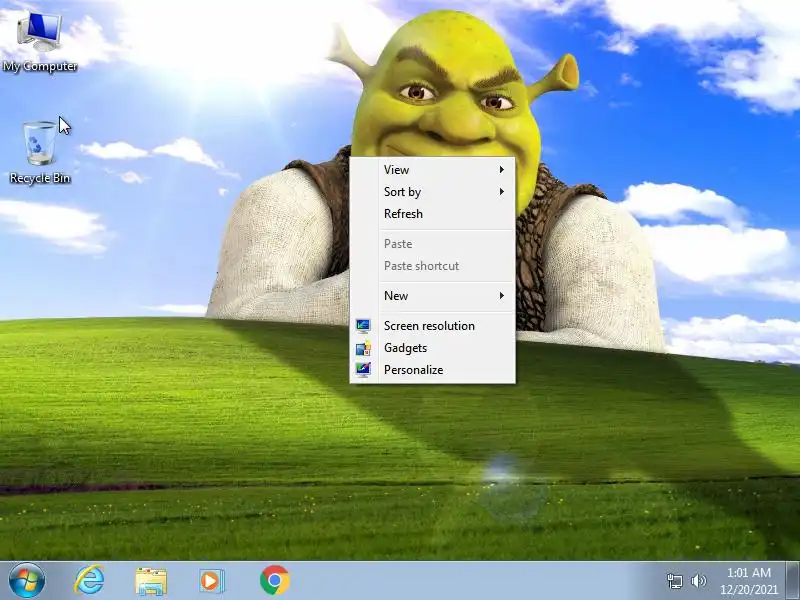Open the Windows Start orb
The height and width of the screenshot is (600, 800).
27,581
